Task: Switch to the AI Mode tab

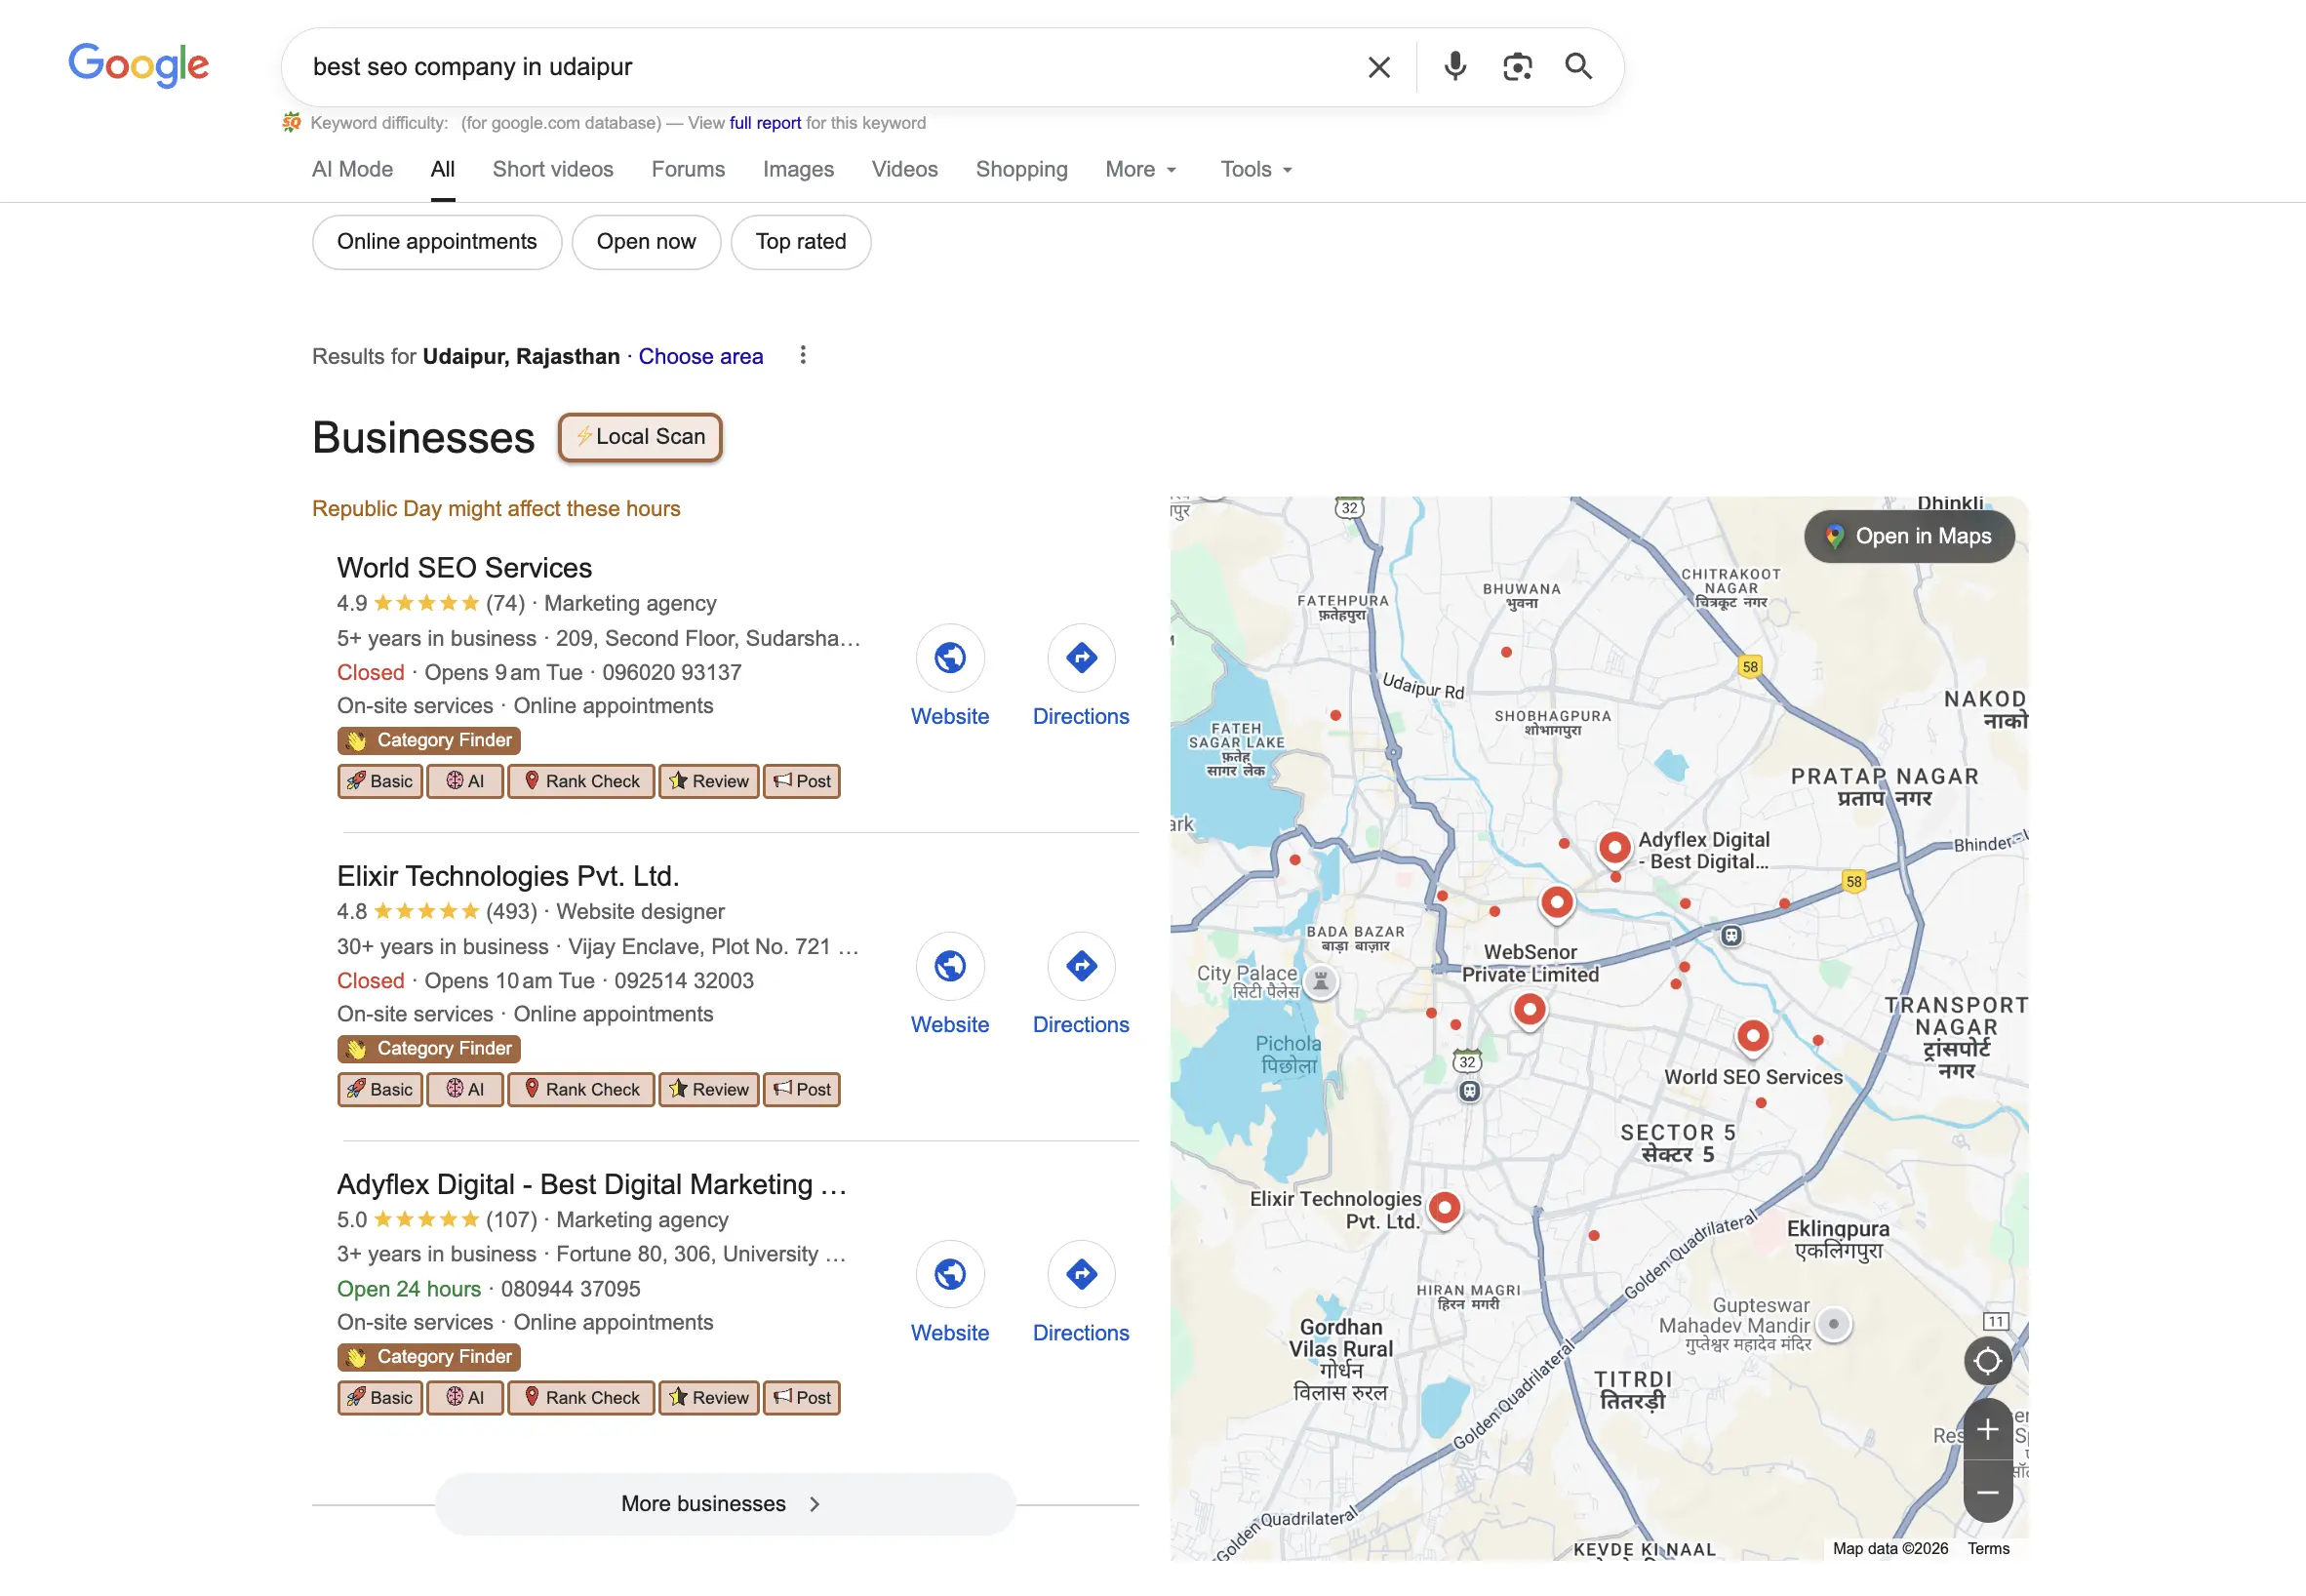Action: 352,170
